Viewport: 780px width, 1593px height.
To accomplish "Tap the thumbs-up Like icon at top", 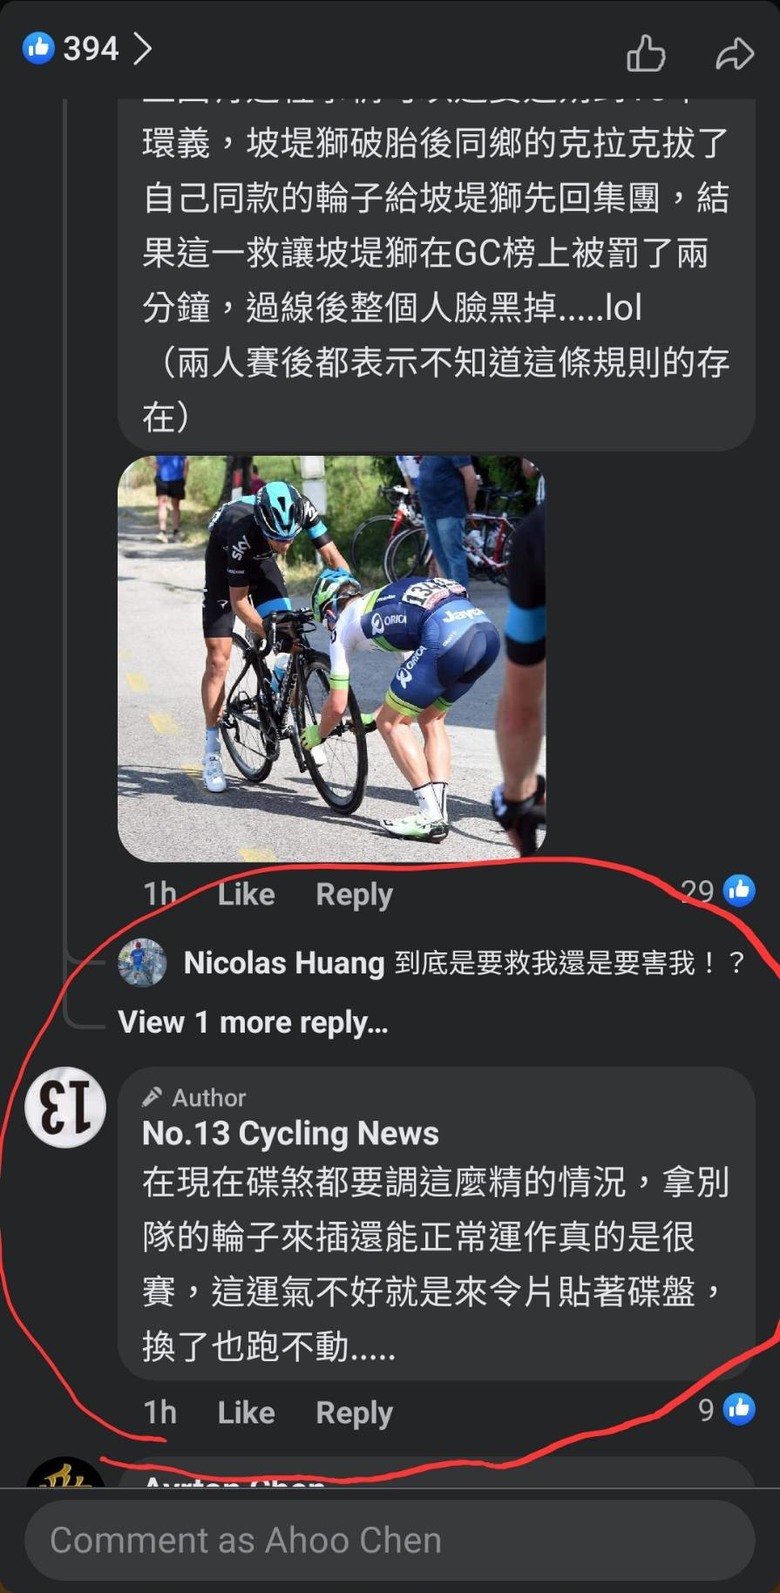I will pyautogui.click(x=646, y=53).
